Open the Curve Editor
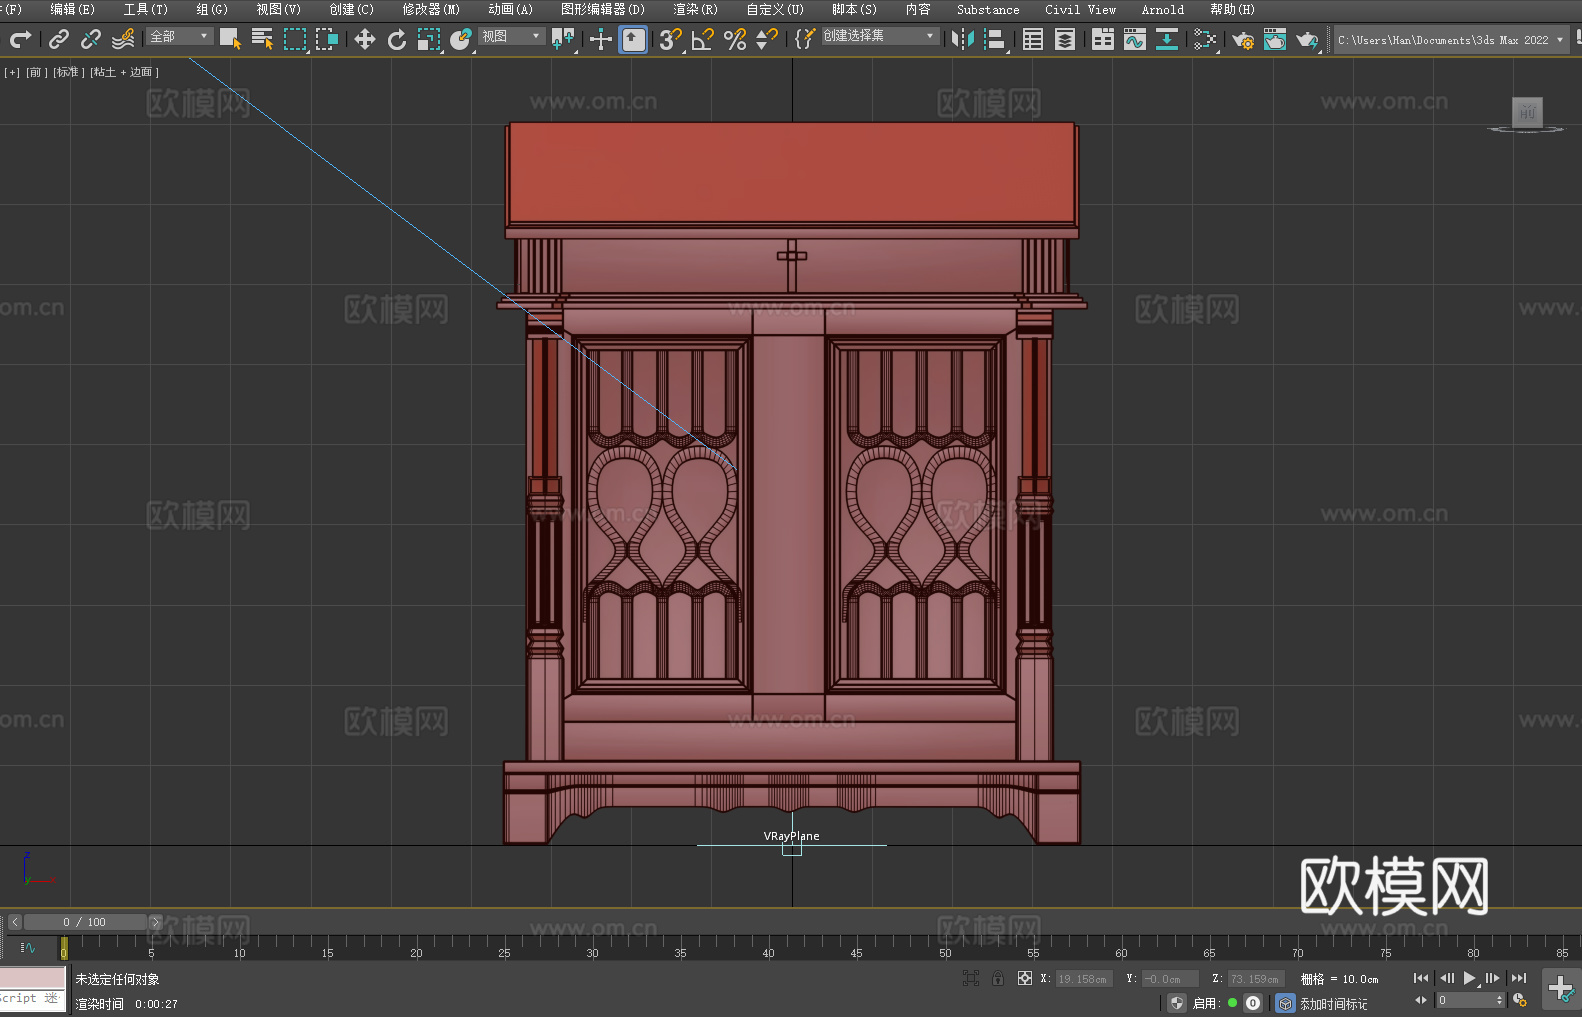The height and width of the screenshot is (1017, 1582). (1135, 39)
